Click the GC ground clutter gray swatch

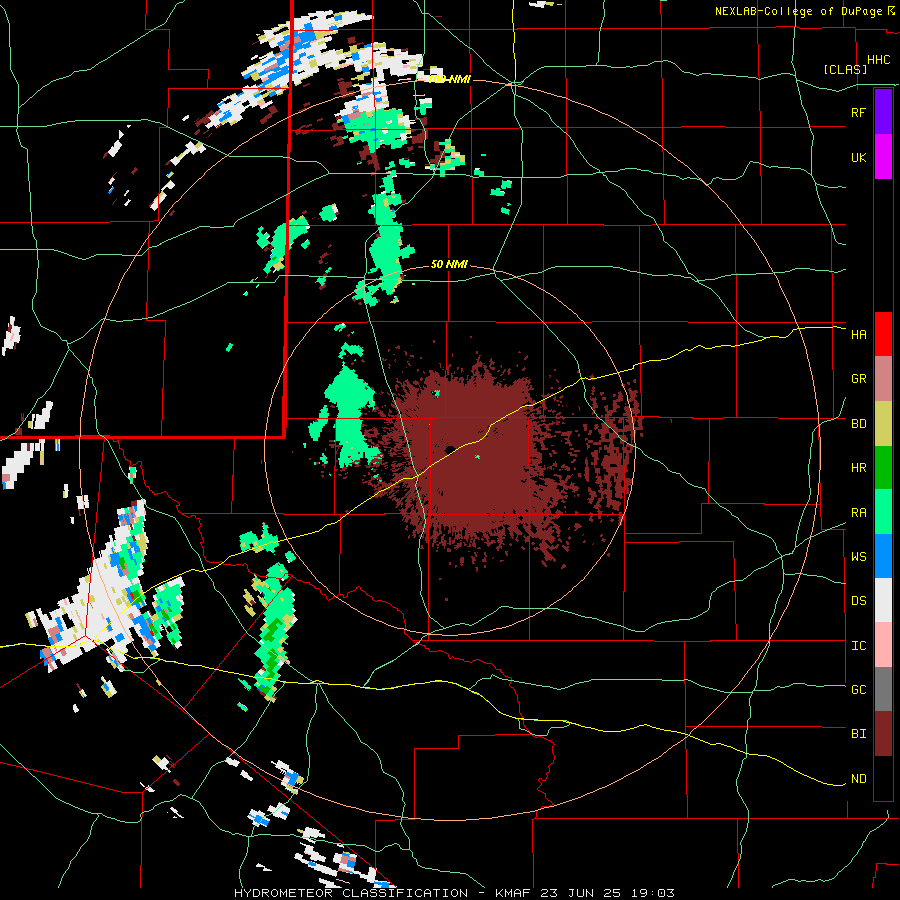pyautogui.click(x=883, y=689)
